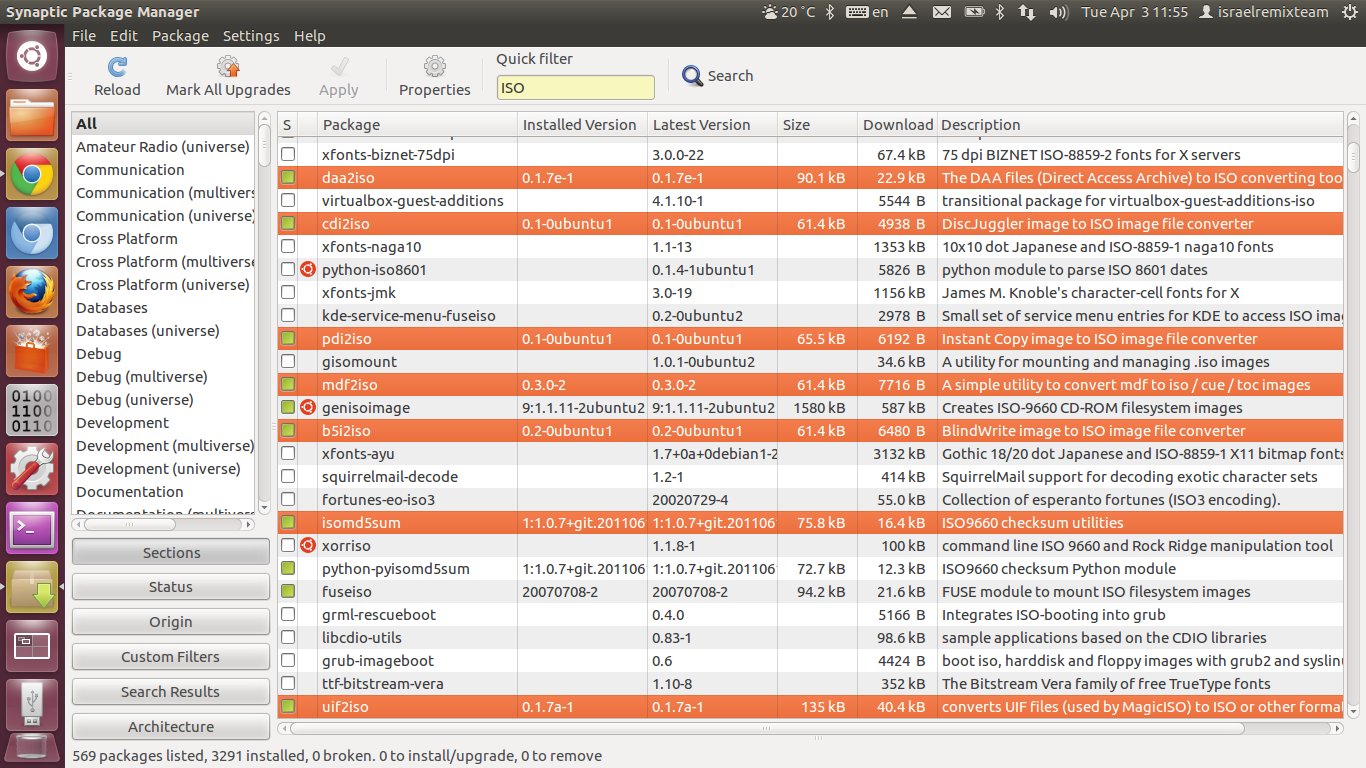The width and height of the screenshot is (1366, 768).
Task: Open session power gear menu
Action: coord(1350,12)
